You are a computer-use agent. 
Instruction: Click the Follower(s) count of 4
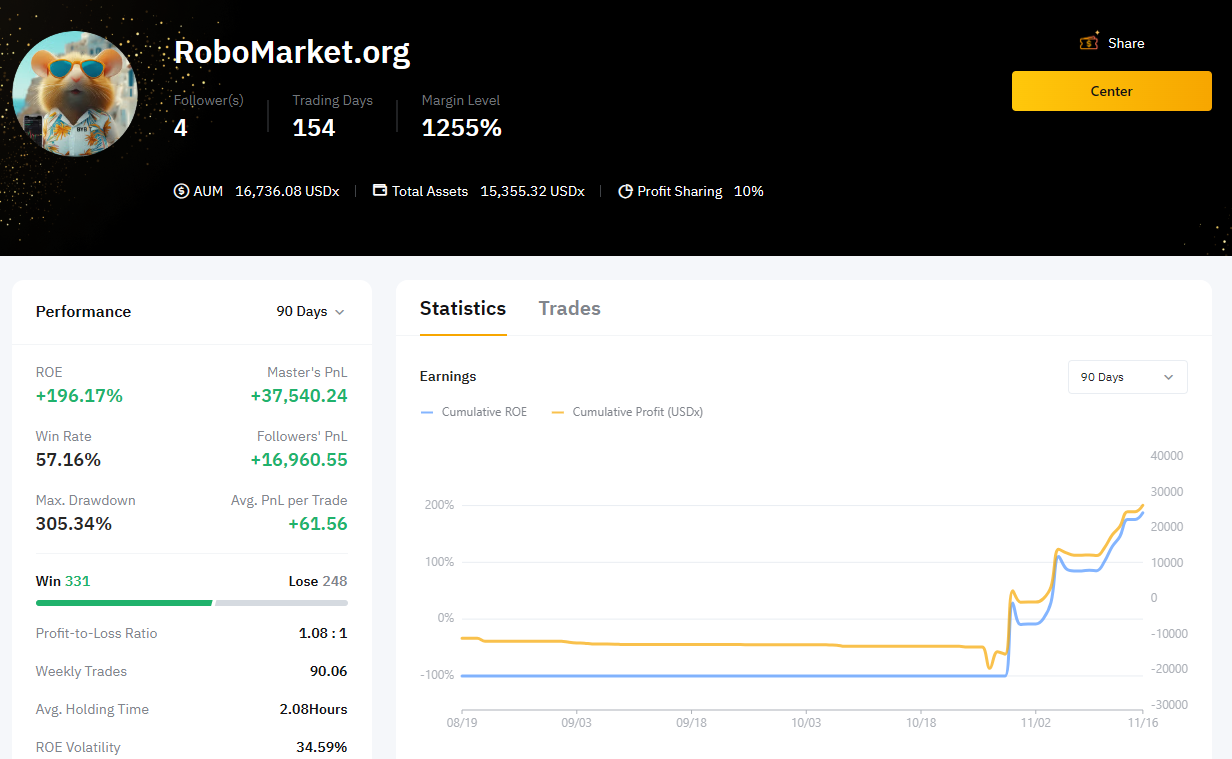[181, 128]
